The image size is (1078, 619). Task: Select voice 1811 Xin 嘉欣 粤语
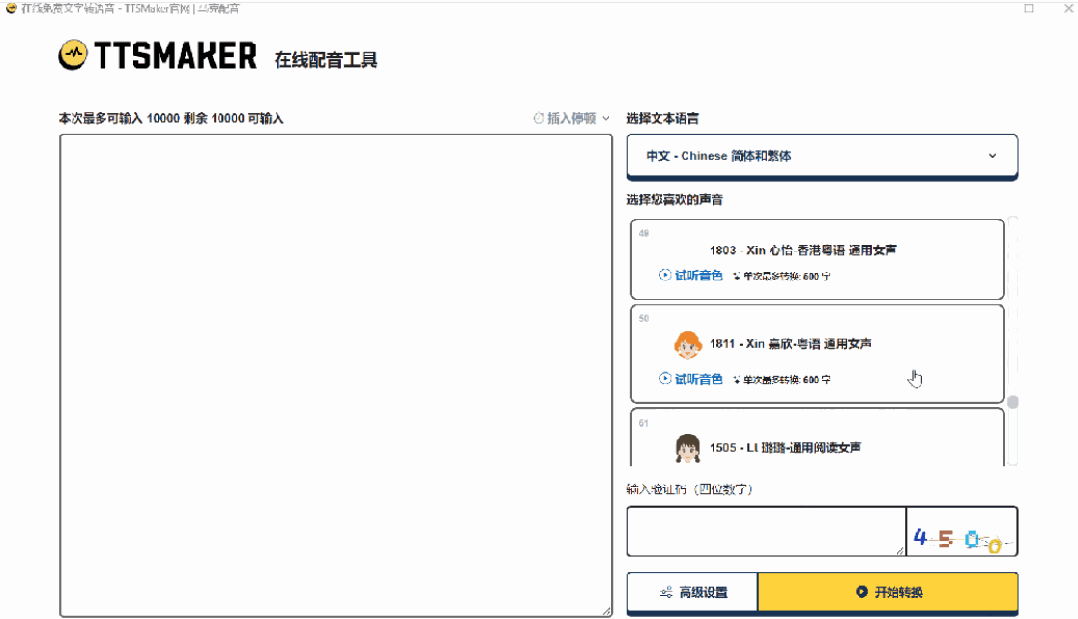point(817,354)
